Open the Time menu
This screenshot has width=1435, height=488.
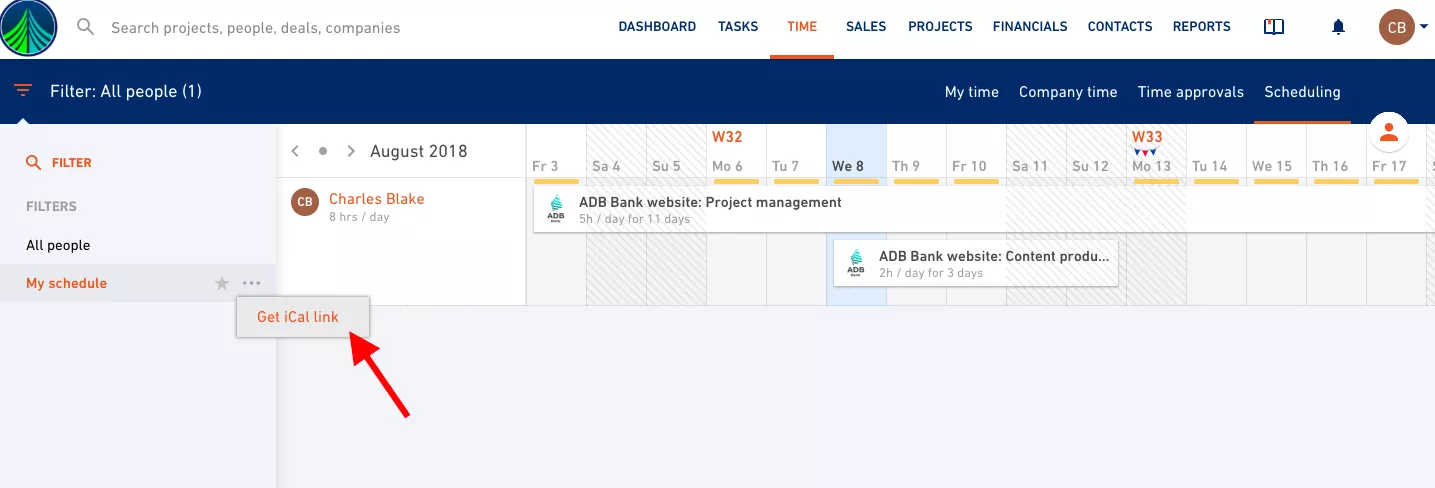coord(802,27)
